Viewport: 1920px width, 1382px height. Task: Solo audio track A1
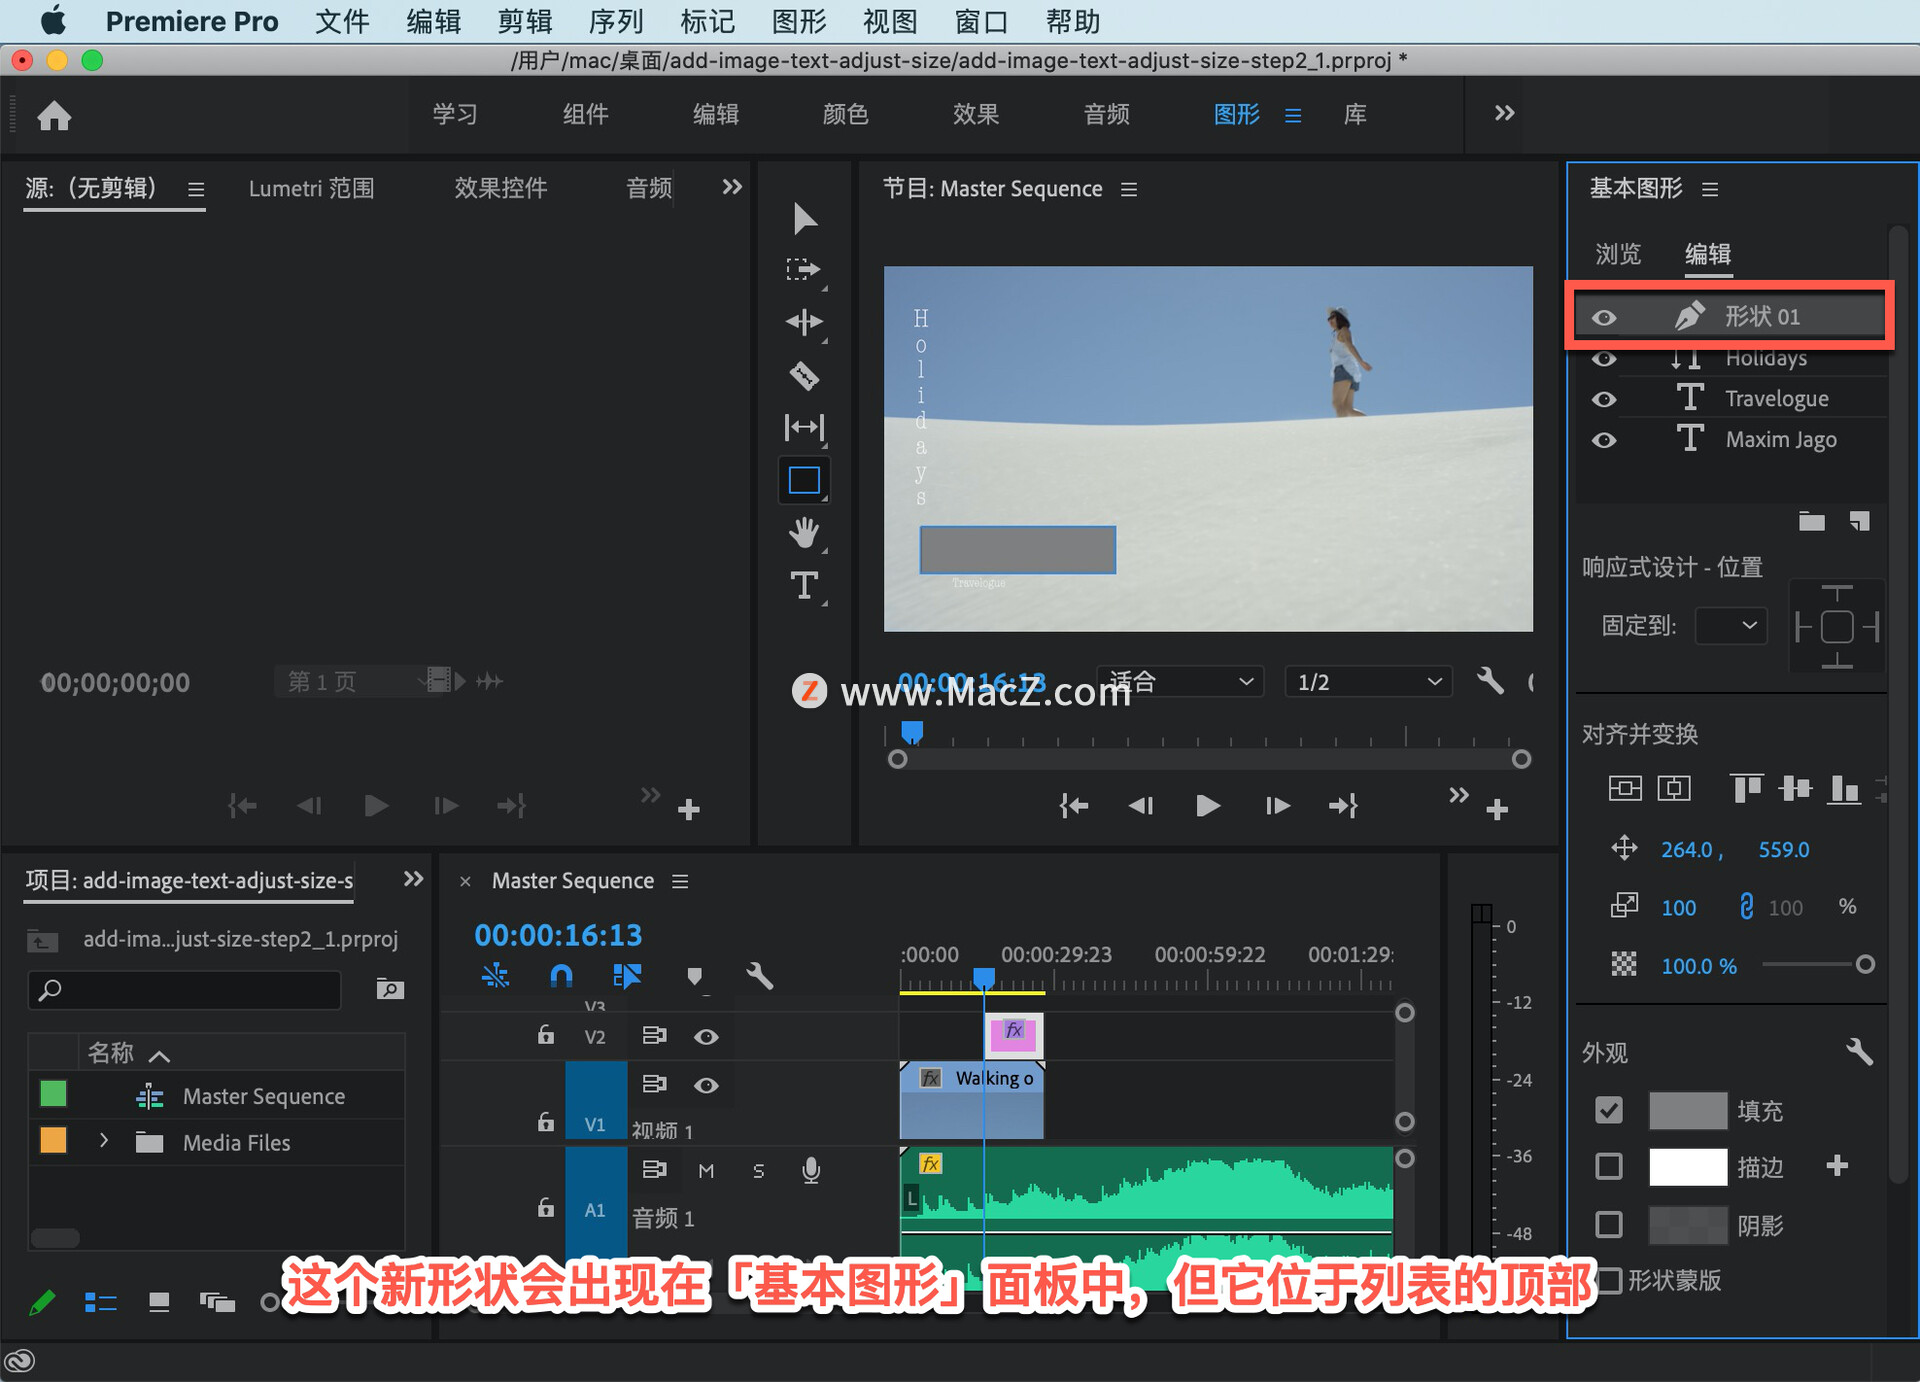pyautogui.click(x=758, y=1170)
